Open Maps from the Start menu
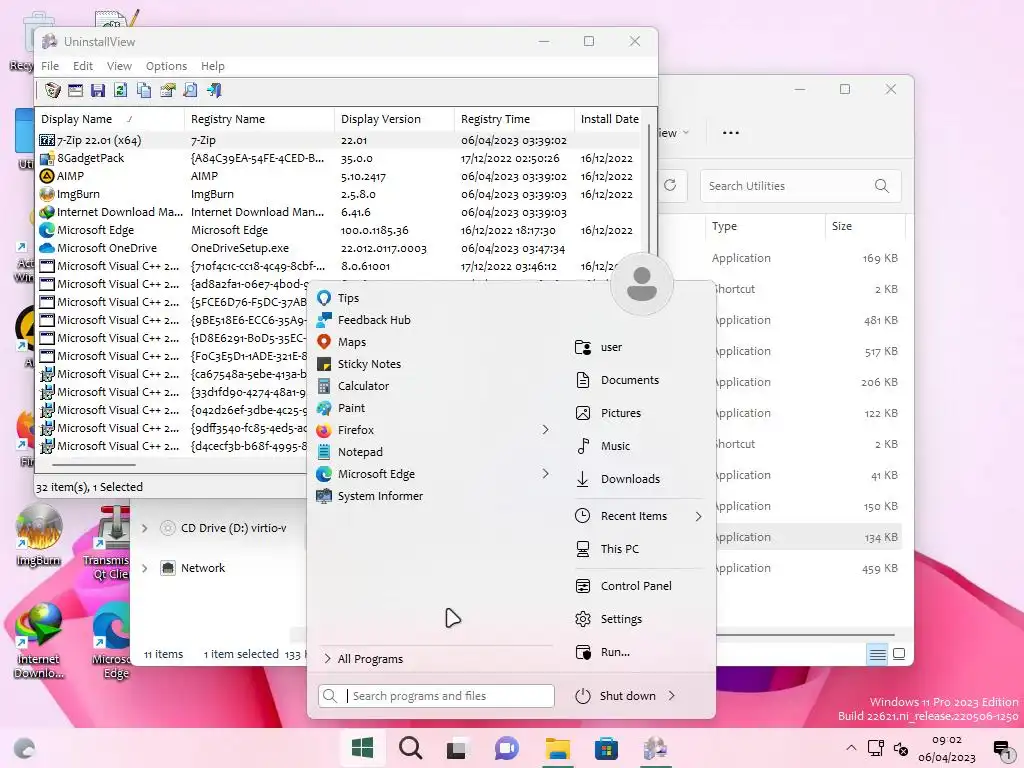1024x768 pixels. pos(434,342)
